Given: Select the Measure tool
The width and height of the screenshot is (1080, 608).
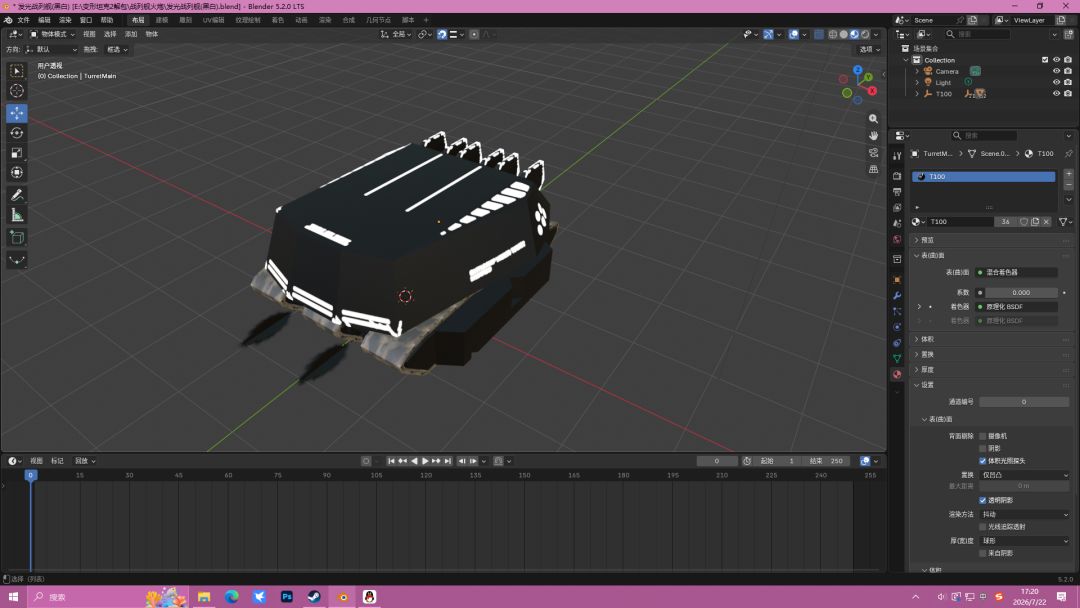Looking at the screenshot, I should [17, 216].
